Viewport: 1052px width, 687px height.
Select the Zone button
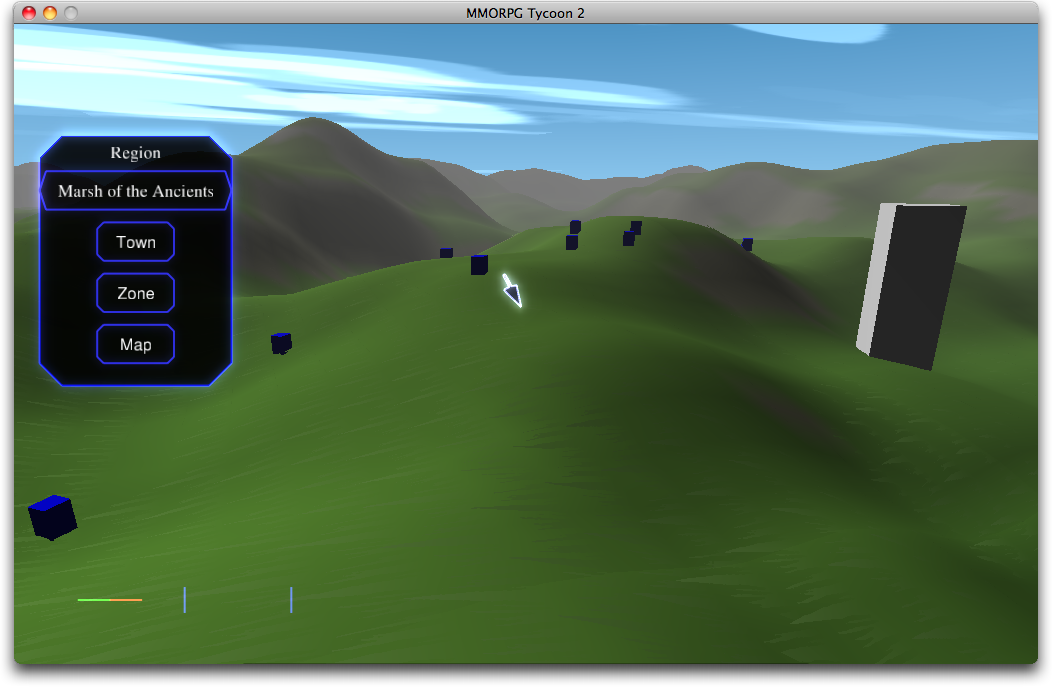pos(136,293)
